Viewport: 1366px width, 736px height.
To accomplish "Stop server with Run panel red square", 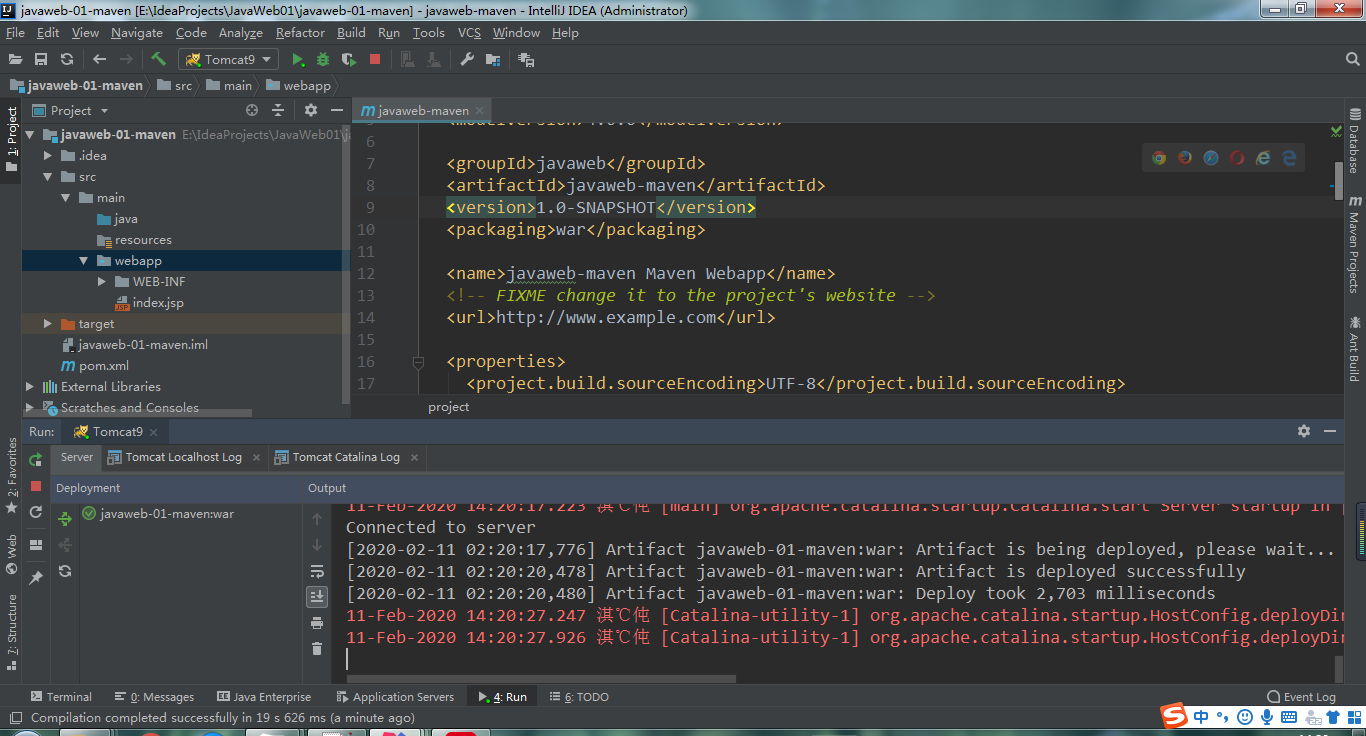I will click(x=36, y=486).
